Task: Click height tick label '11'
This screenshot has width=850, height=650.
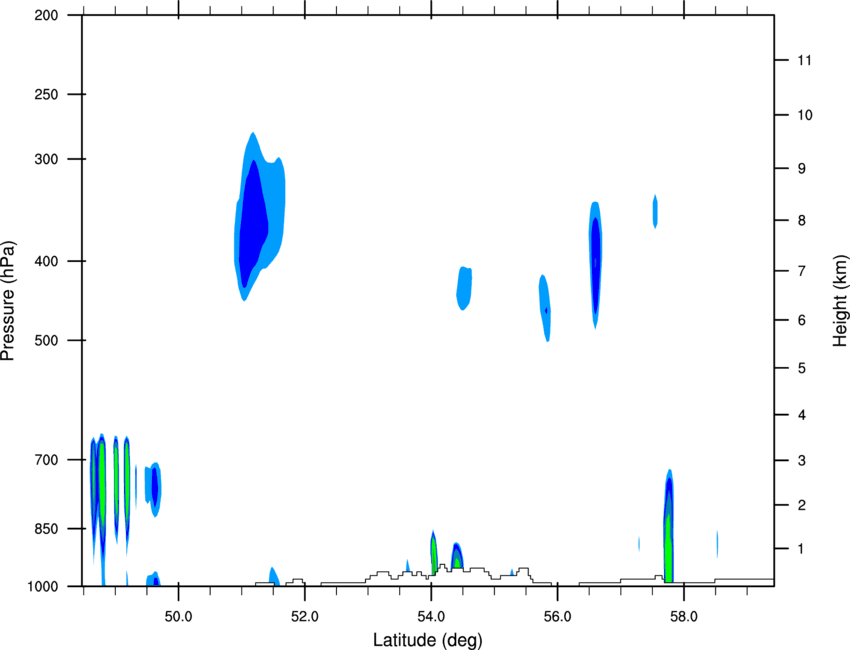Action: (804, 60)
